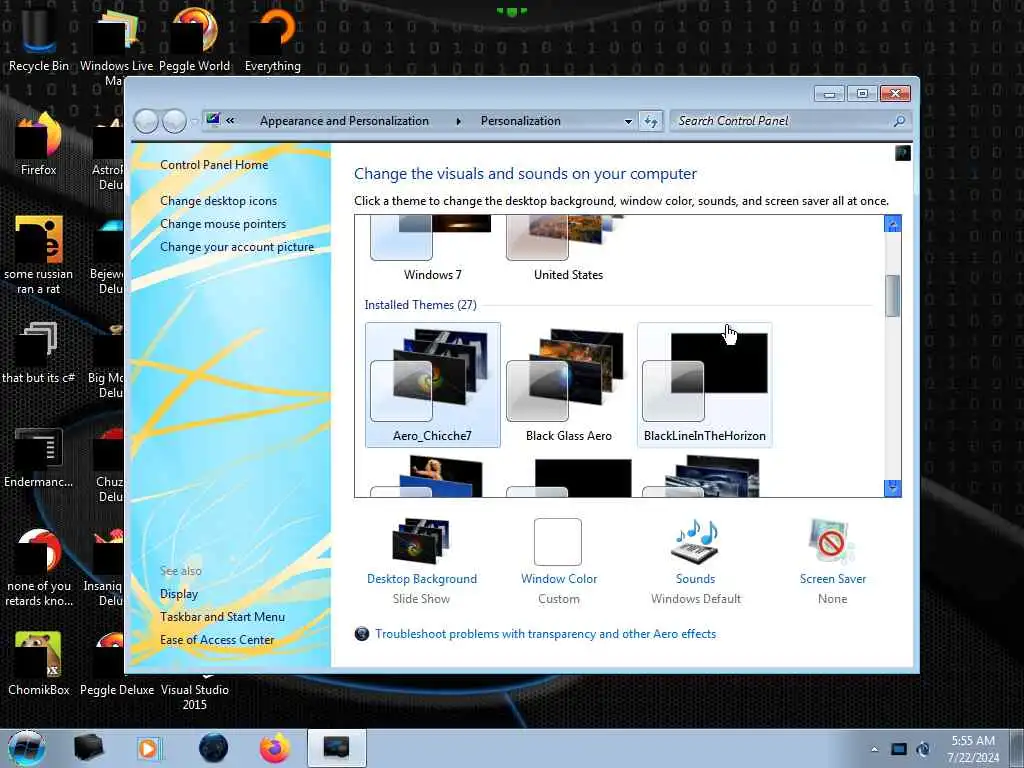Viewport: 1024px width, 768px height.
Task: Click the double chevron in address bar
Action: pos(231,120)
